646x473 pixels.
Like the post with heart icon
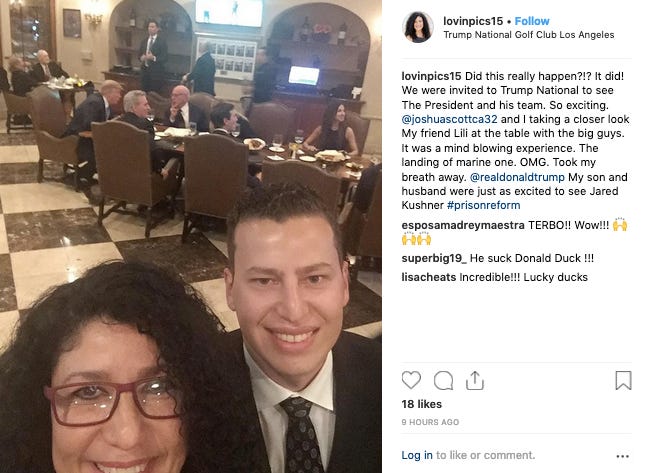[x=411, y=380]
